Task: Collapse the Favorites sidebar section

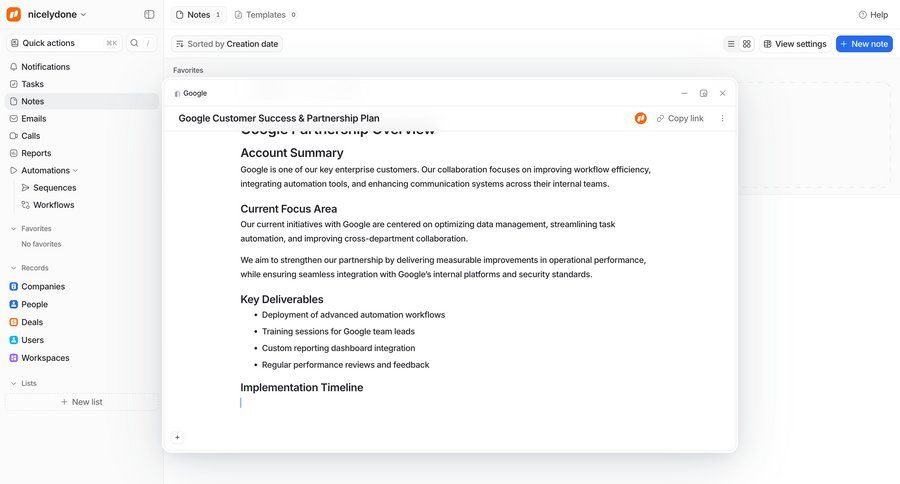Action: [x=14, y=229]
